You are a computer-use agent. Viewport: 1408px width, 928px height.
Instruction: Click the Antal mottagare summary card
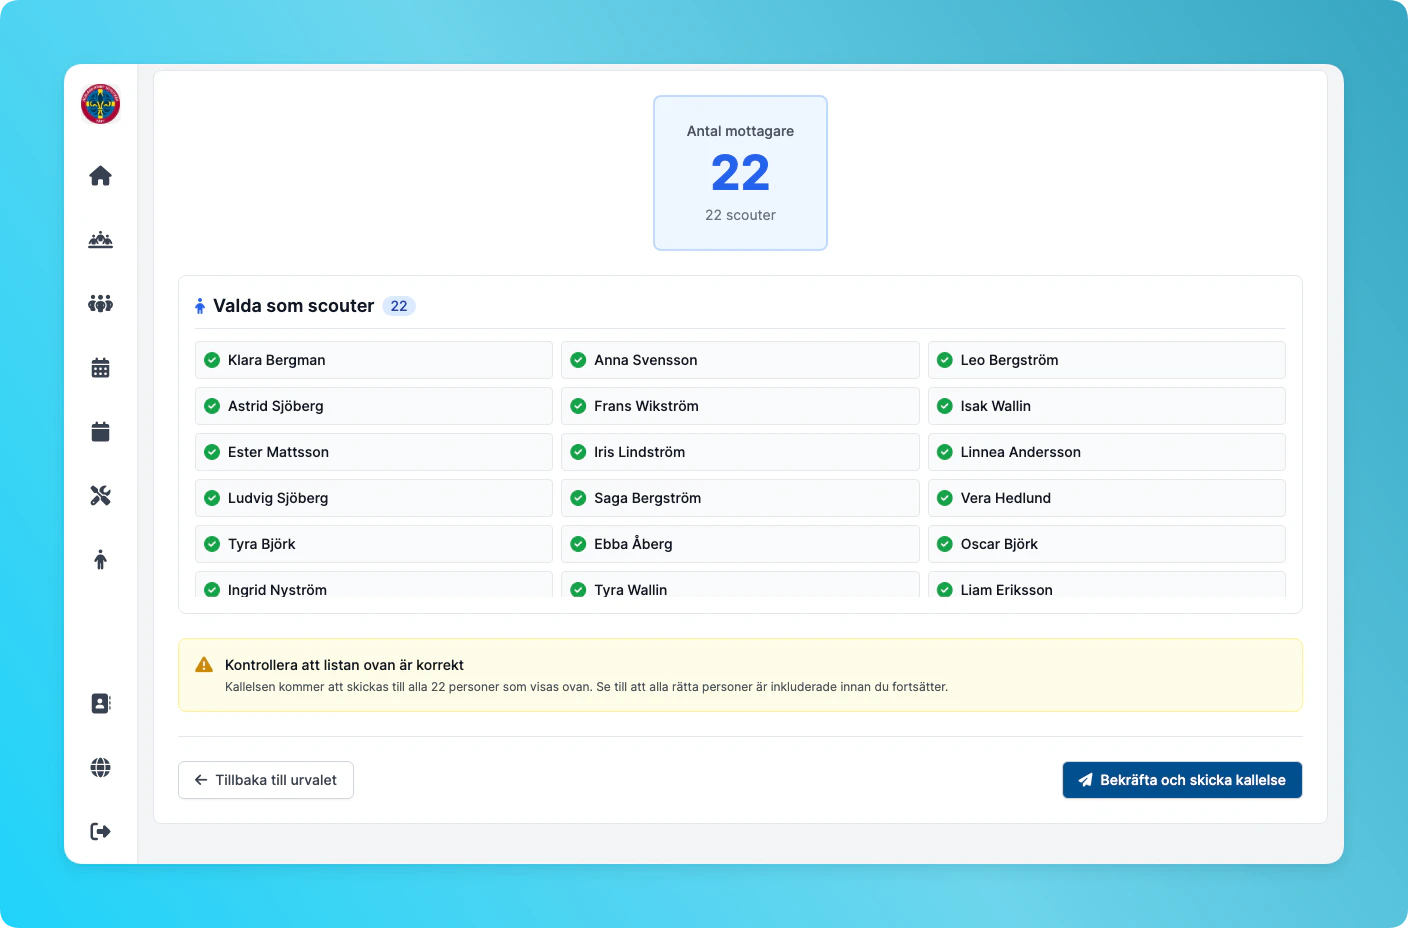740,173
